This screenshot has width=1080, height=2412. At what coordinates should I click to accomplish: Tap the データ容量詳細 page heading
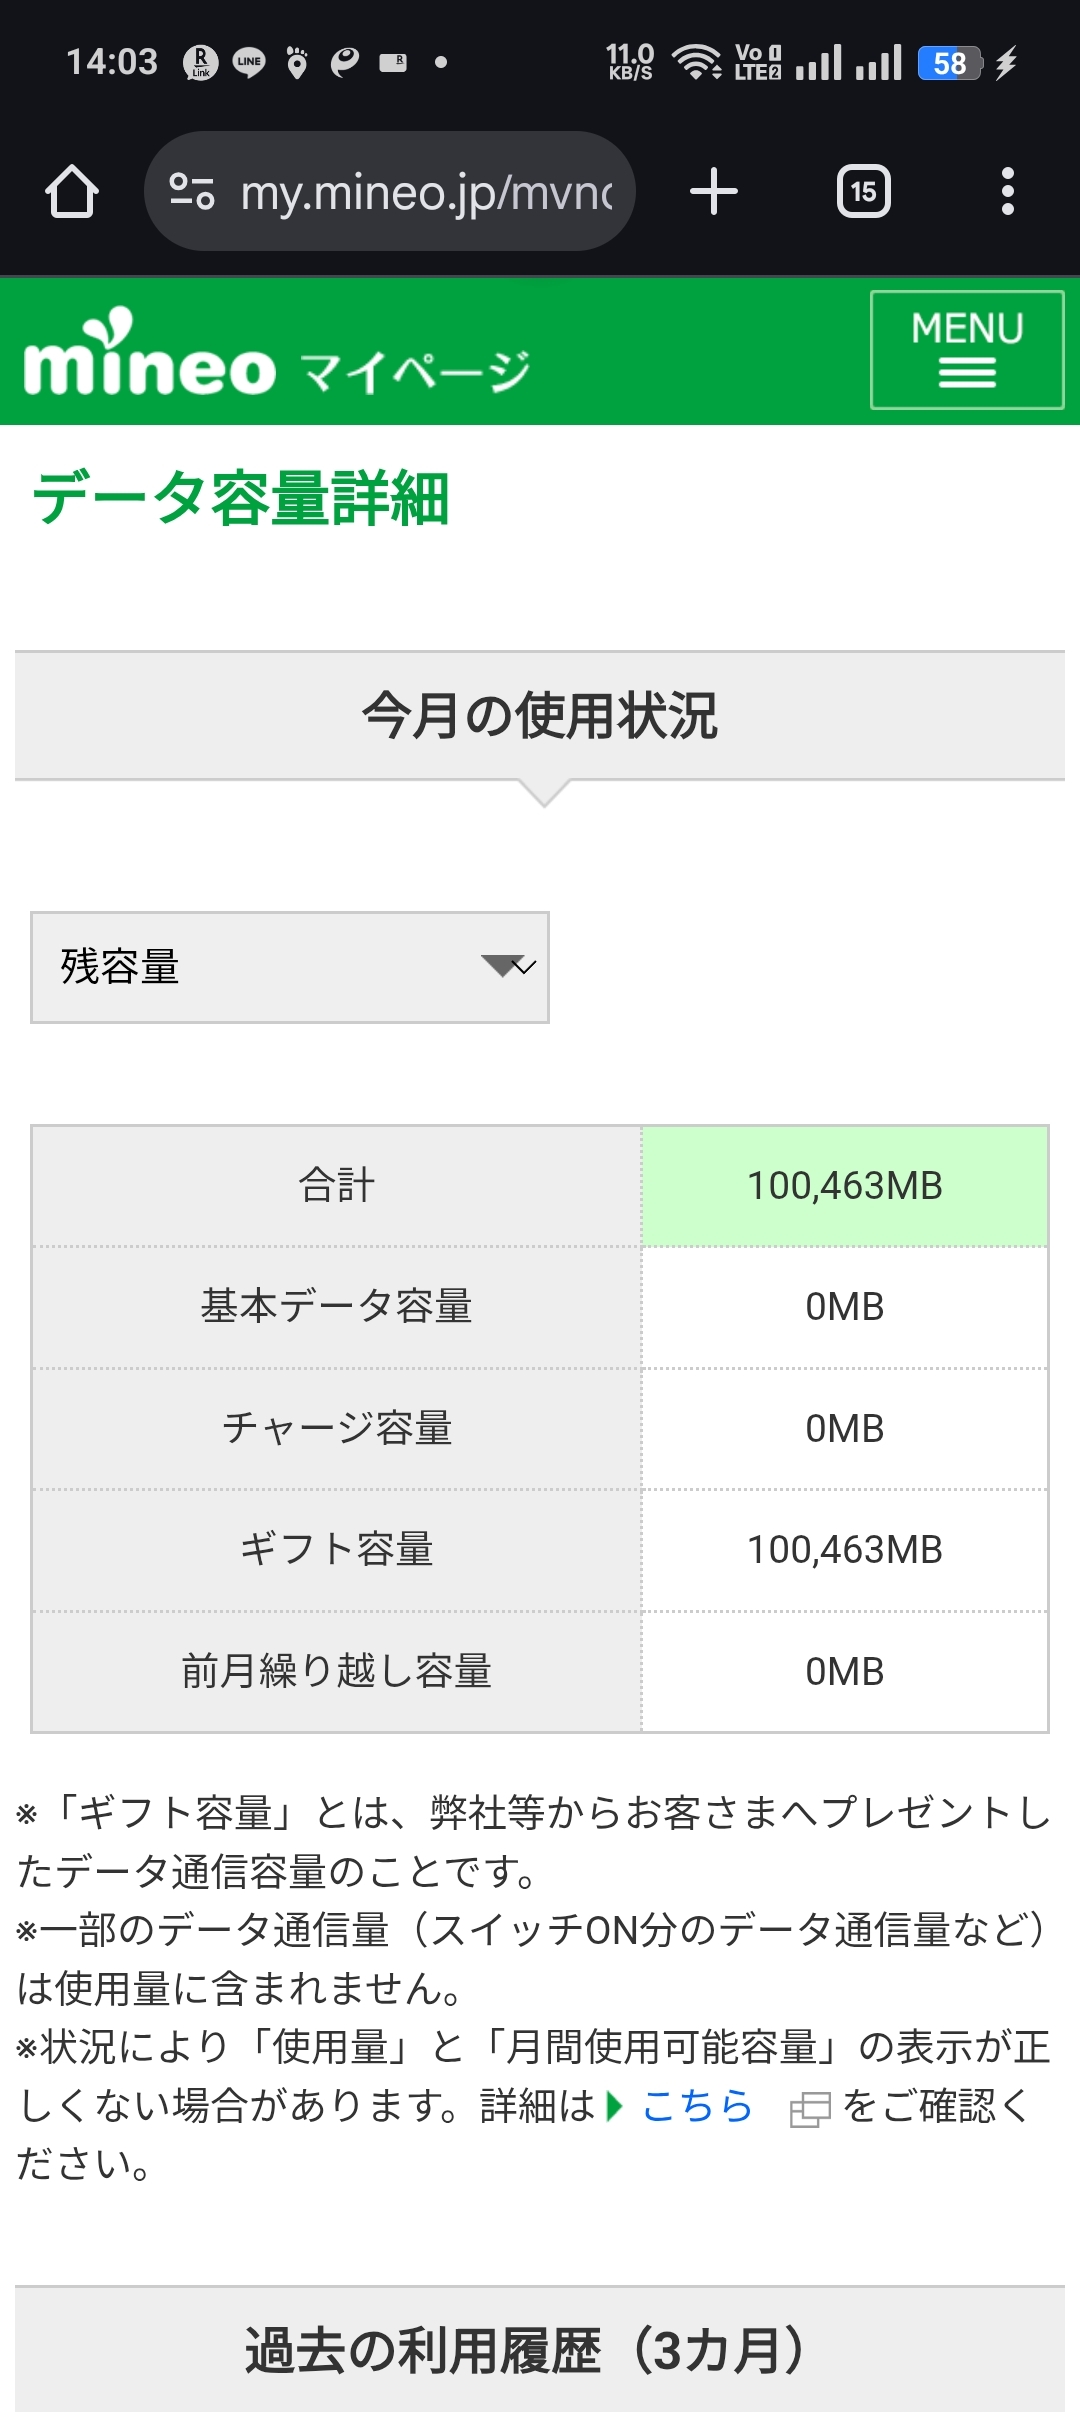pos(241,498)
